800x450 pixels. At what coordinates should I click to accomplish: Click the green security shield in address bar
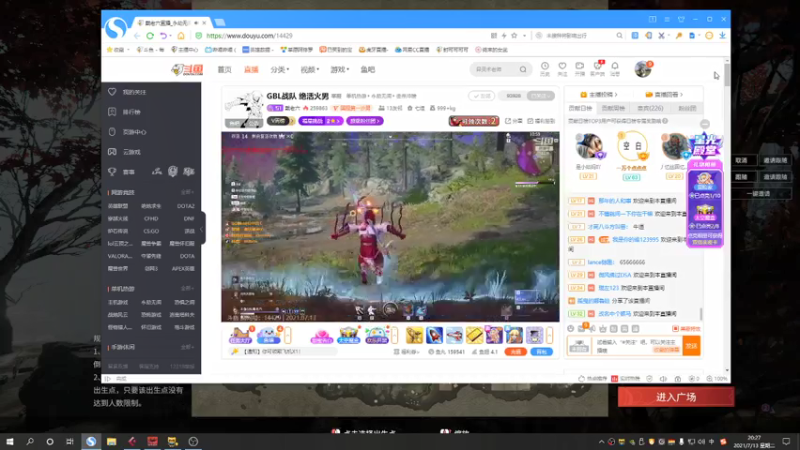pyautogui.click(x=199, y=36)
